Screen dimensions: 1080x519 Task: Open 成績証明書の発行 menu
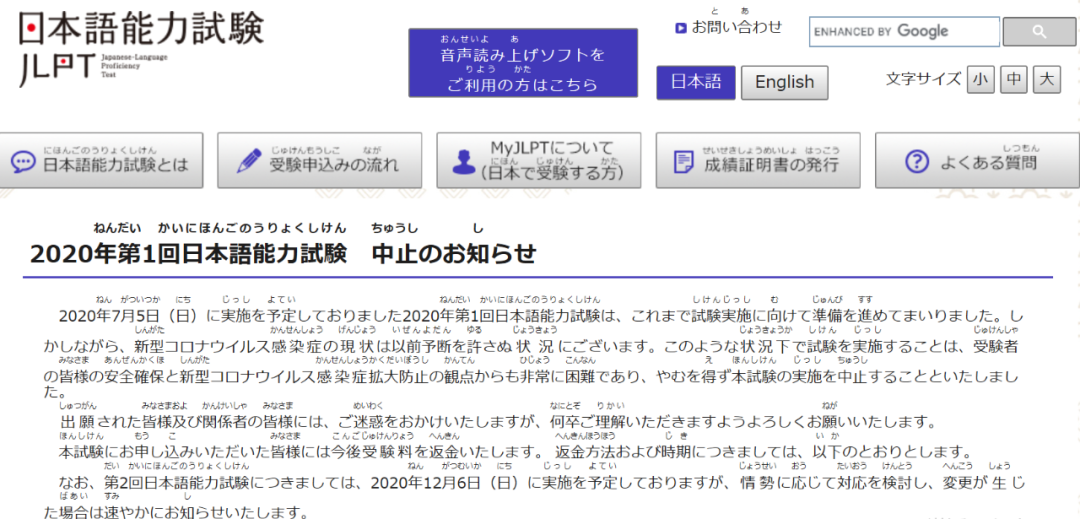tap(758, 160)
